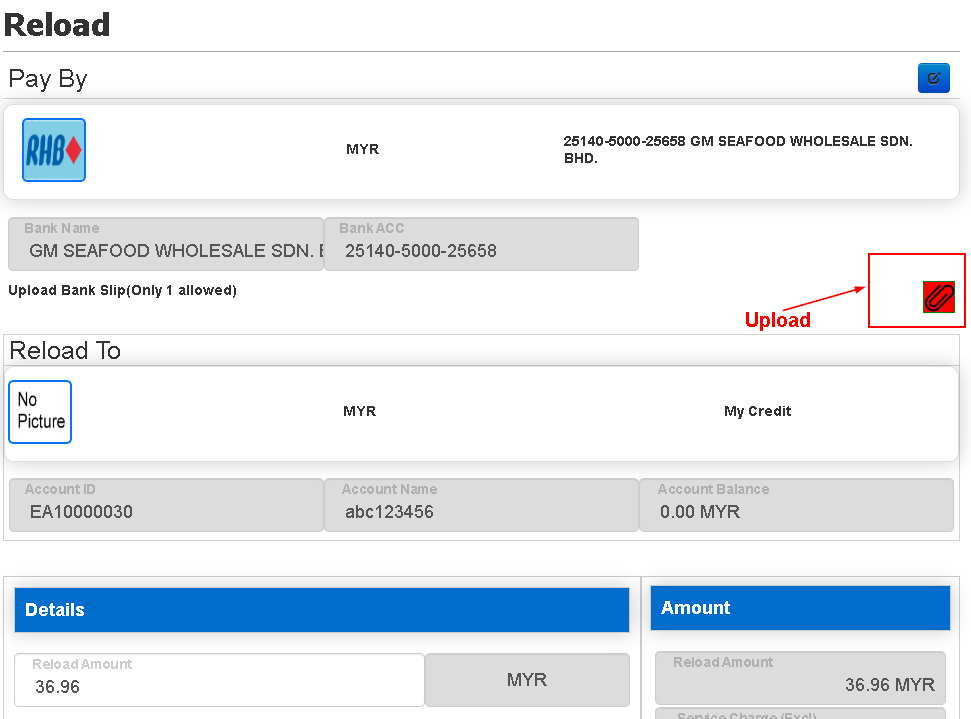
Task: Click MYR in the RHB bank row
Action: 362,149
